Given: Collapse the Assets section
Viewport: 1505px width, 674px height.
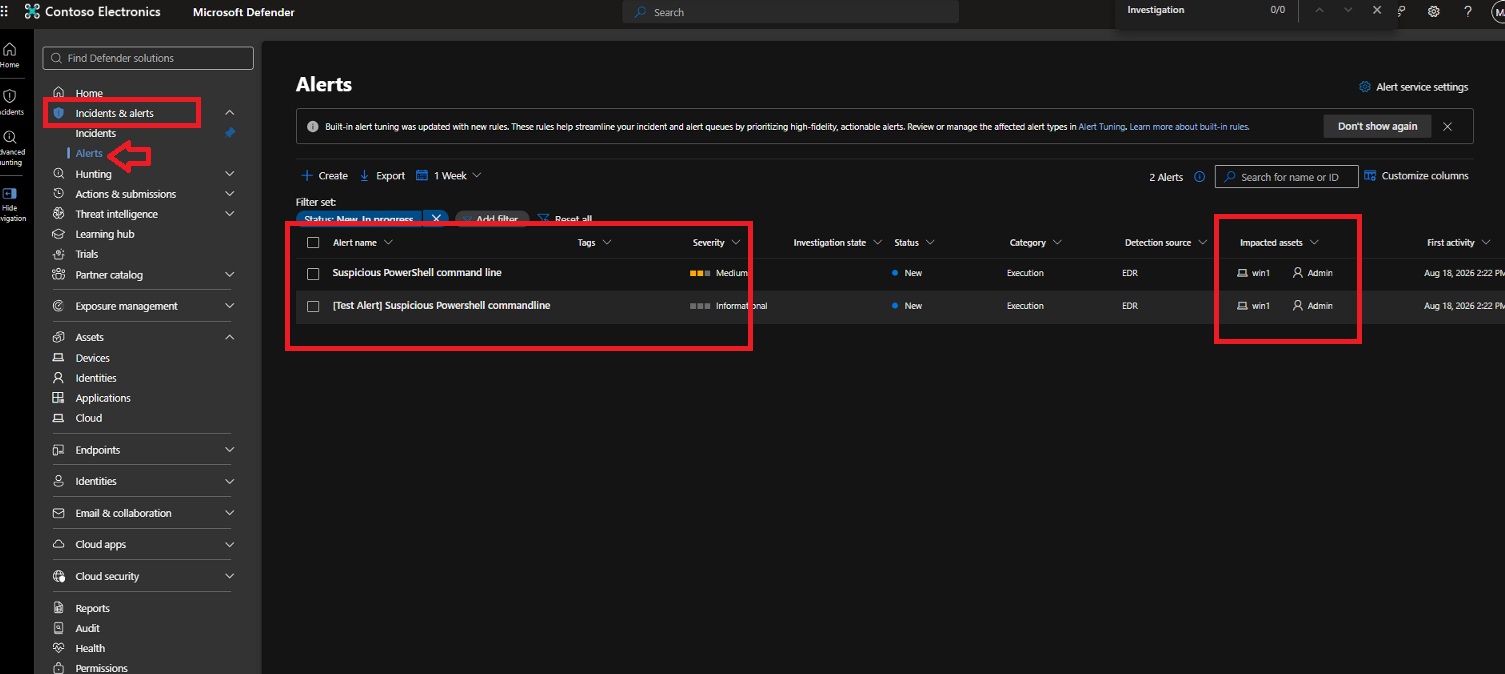Looking at the screenshot, I should coord(230,337).
